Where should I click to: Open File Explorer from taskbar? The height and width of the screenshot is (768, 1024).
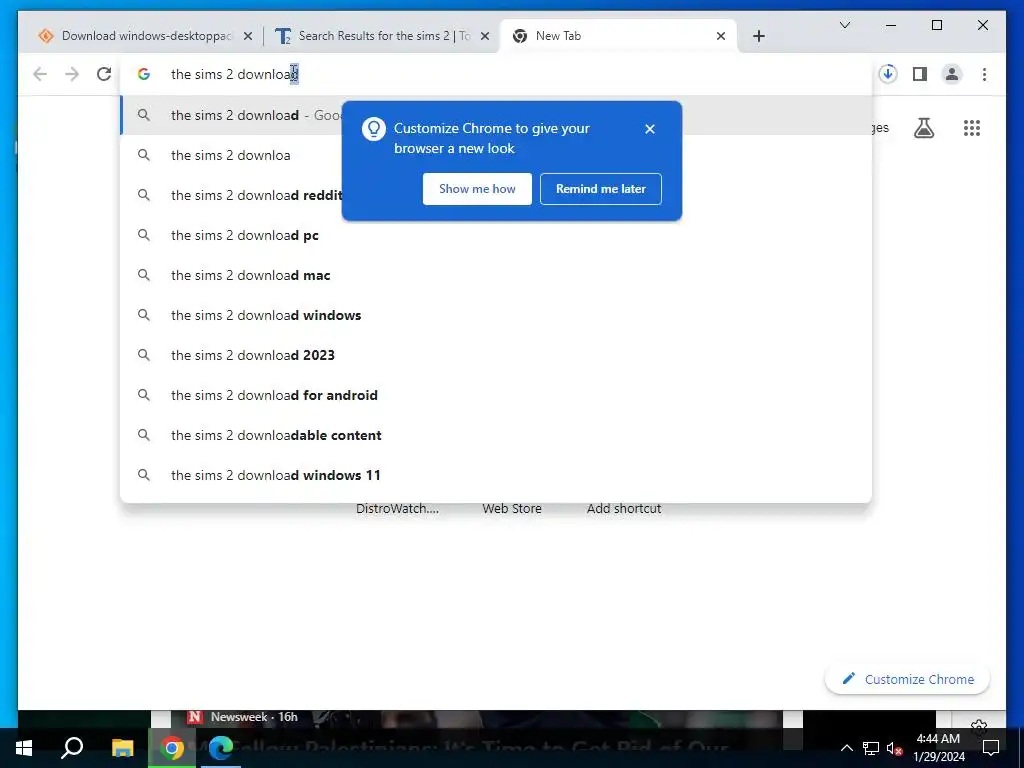click(122, 748)
